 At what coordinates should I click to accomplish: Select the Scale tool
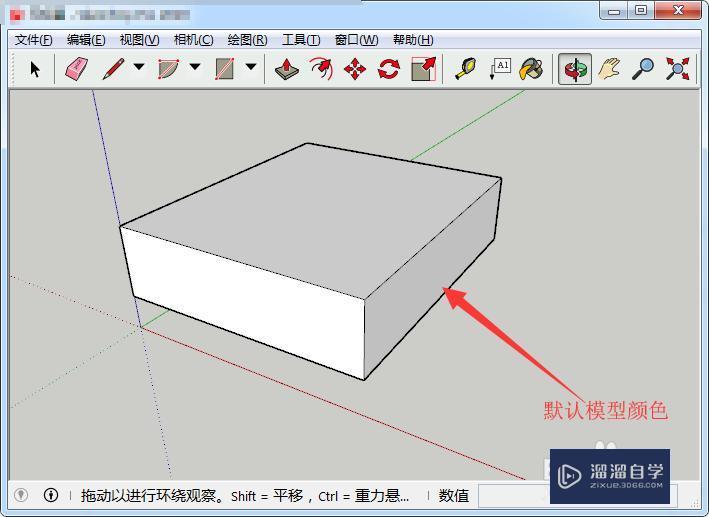[424, 69]
